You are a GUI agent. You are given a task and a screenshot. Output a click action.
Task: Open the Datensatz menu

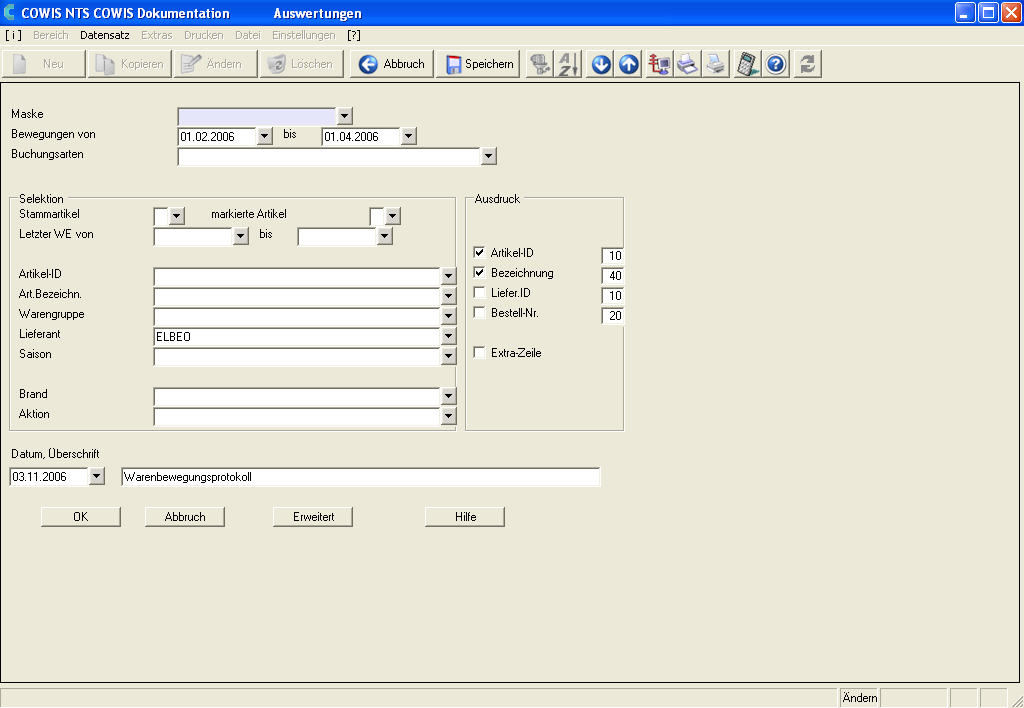click(x=105, y=35)
